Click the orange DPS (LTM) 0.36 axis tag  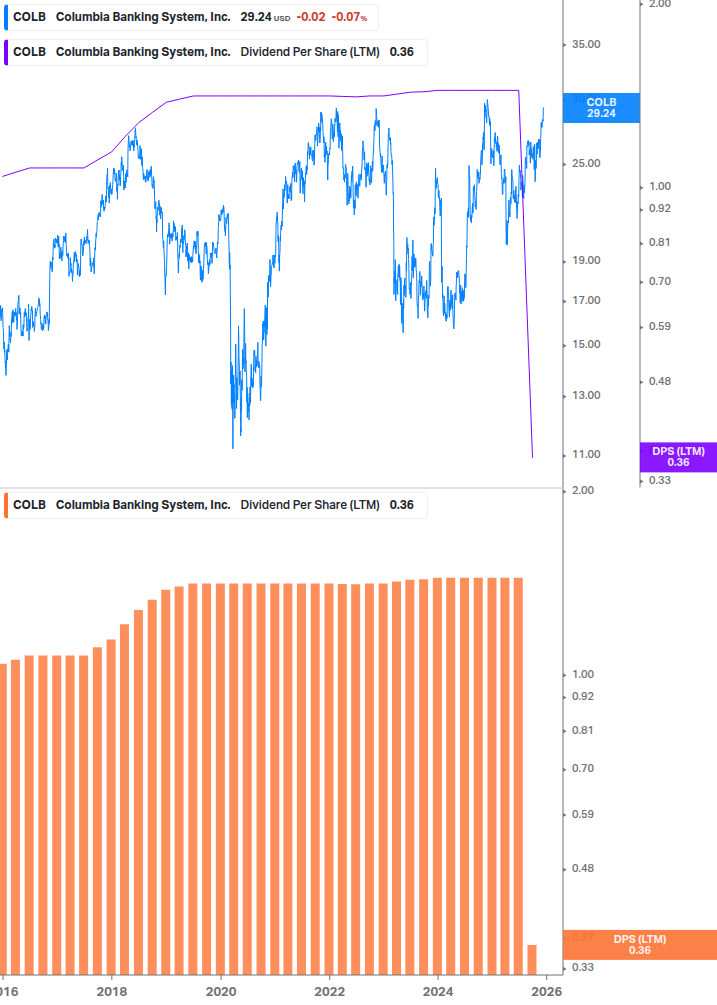639,945
